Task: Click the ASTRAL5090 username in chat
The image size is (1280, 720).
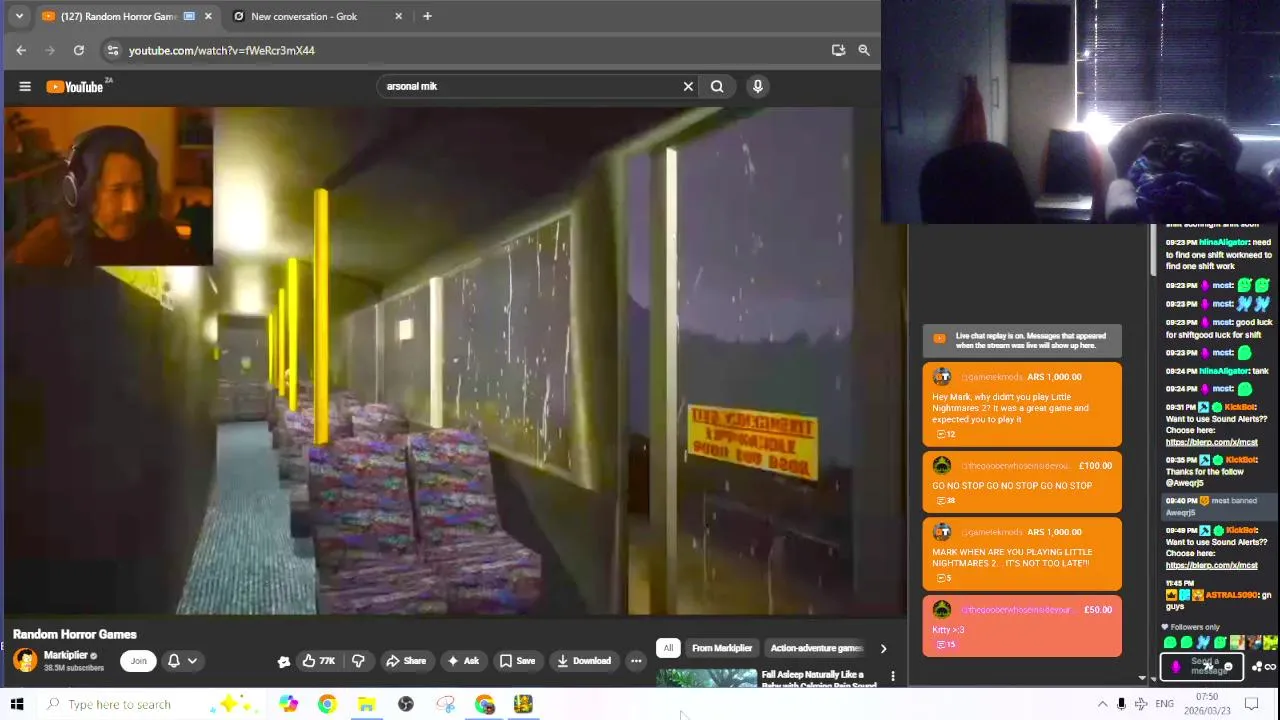Action: click(x=1231, y=595)
